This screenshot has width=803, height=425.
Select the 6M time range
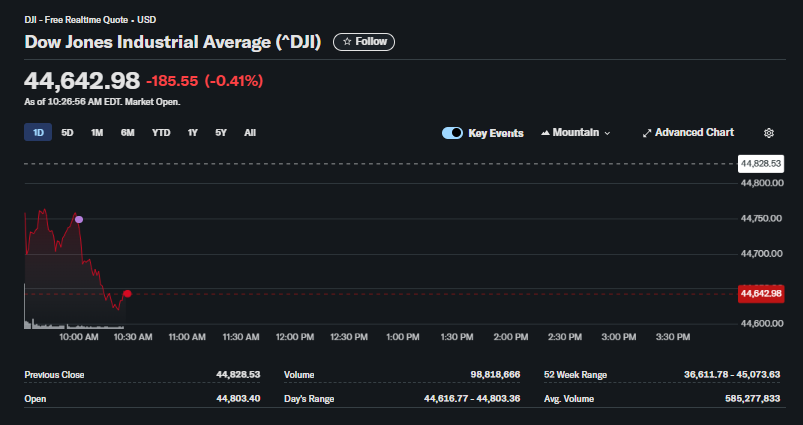coord(128,133)
